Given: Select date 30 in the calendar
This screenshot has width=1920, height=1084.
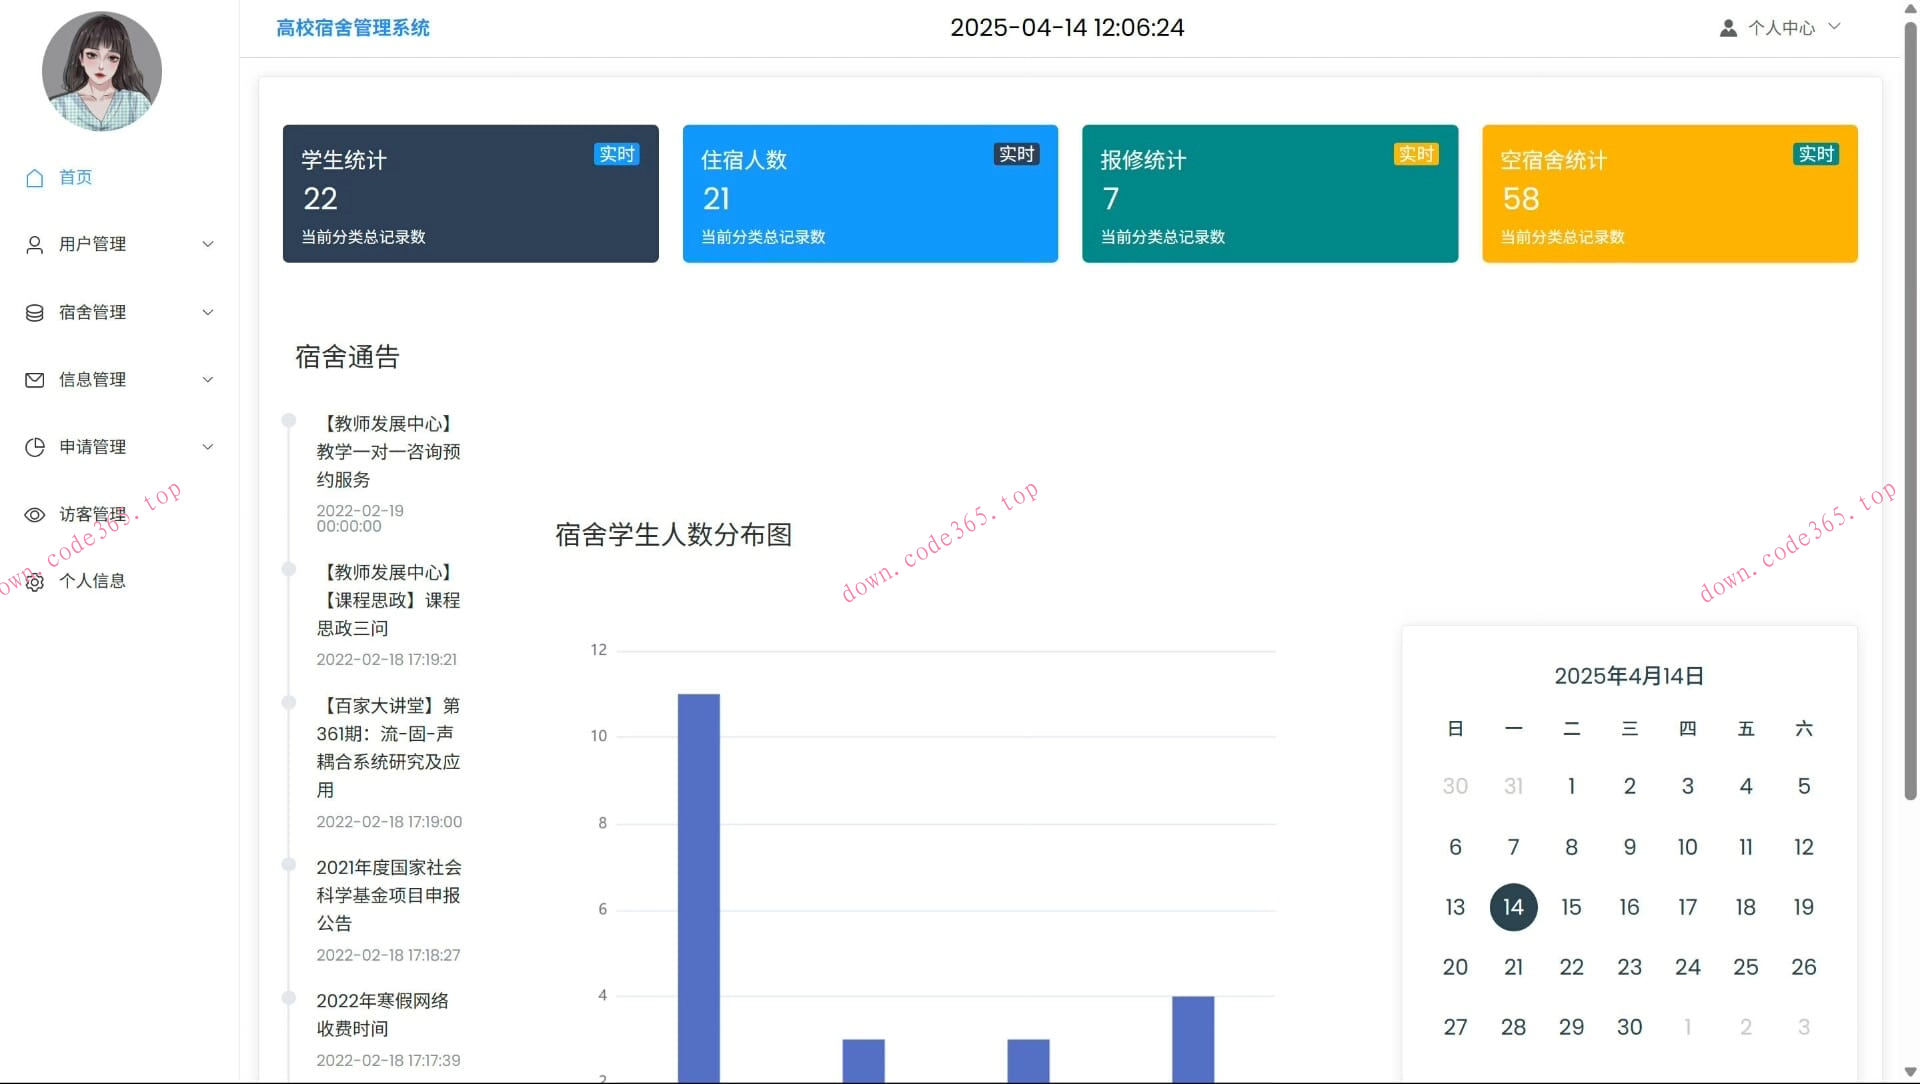Looking at the screenshot, I should click(x=1629, y=1027).
